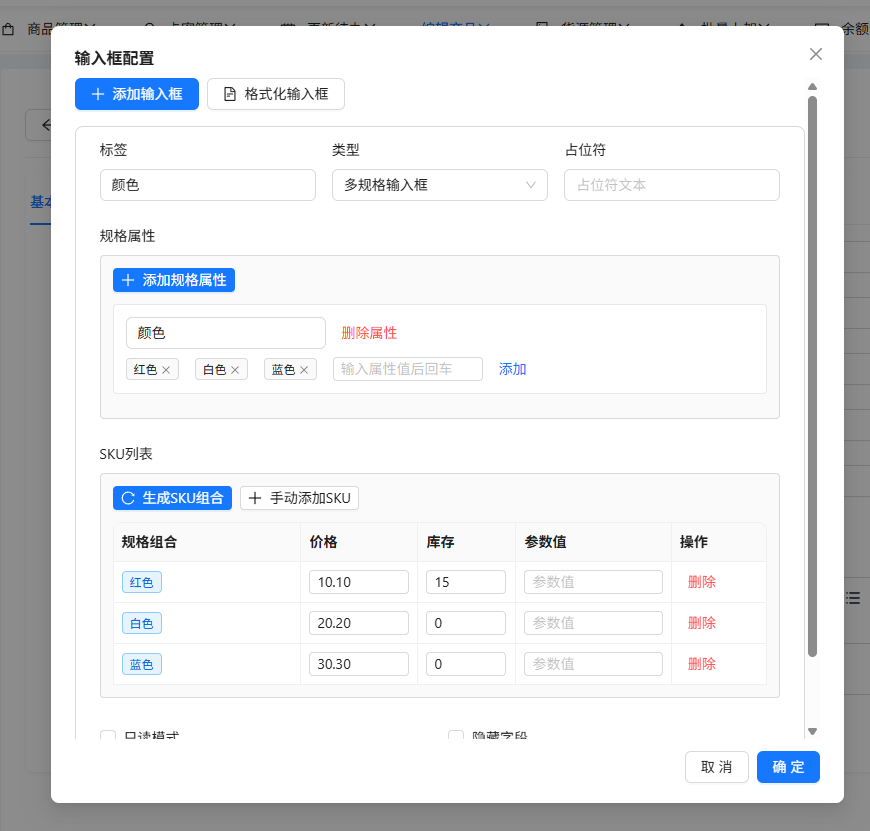Viewport: 870px width, 831px height.
Task: Tick the 隐藏字段 checkbox
Action: pos(456,737)
